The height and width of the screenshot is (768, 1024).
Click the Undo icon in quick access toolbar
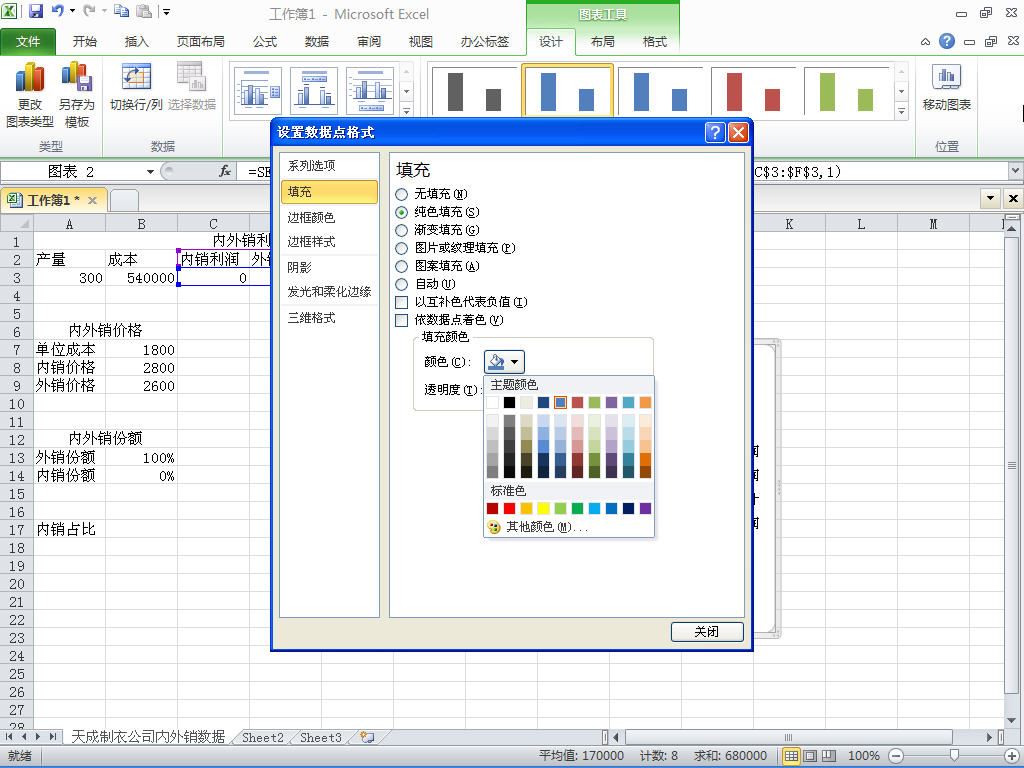pyautogui.click(x=57, y=11)
